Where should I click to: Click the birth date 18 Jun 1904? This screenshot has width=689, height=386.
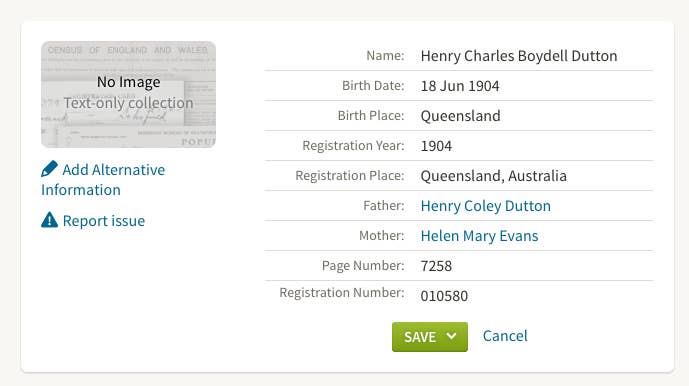pyautogui.click(x=460, y=86)
